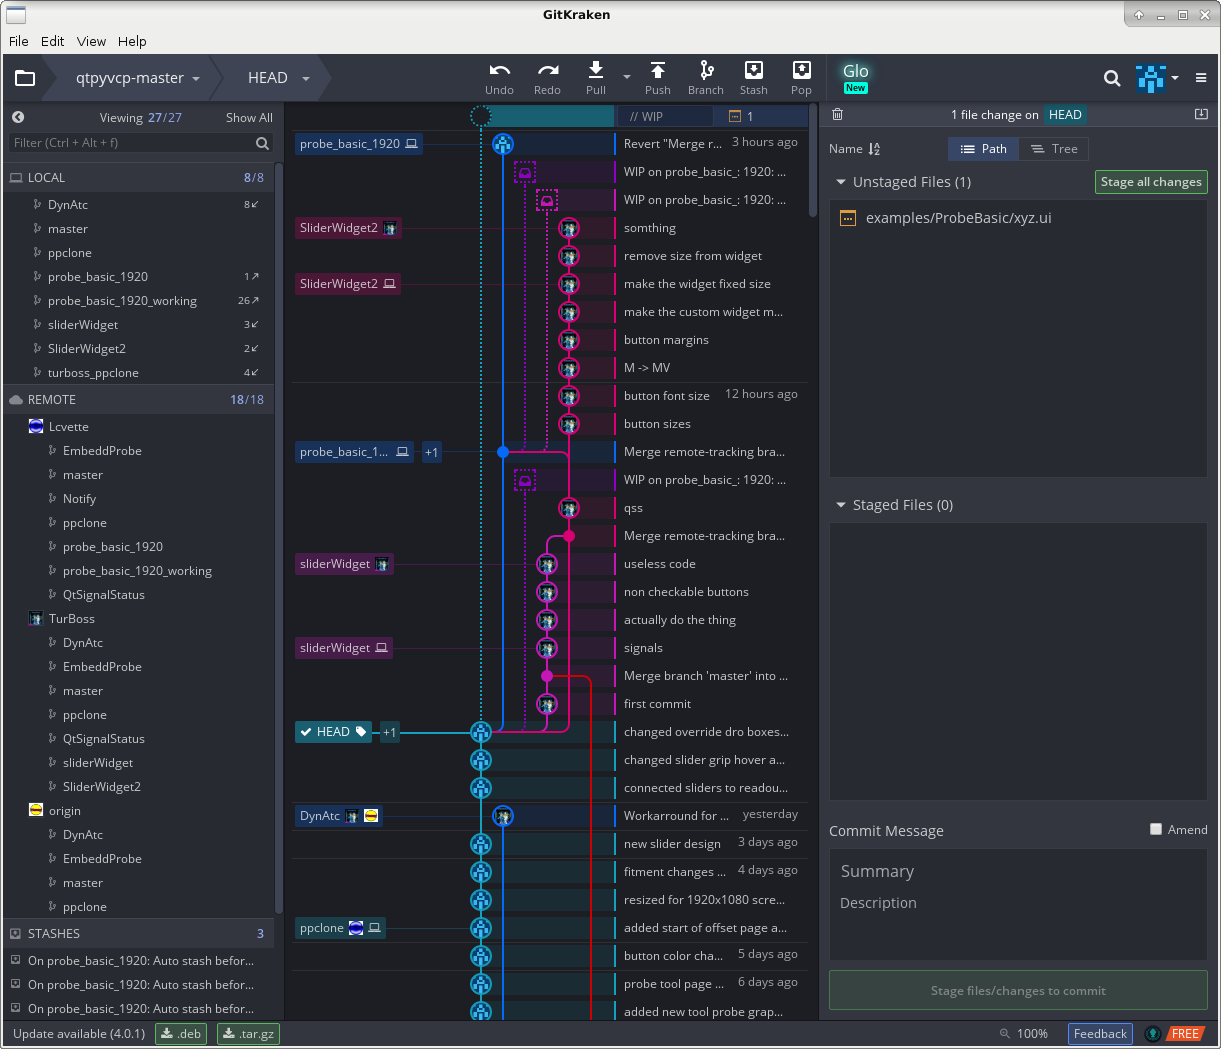
Task: Collapse the left panel with arrow icon
Action: pyautogui.click(x=18, y=117)
